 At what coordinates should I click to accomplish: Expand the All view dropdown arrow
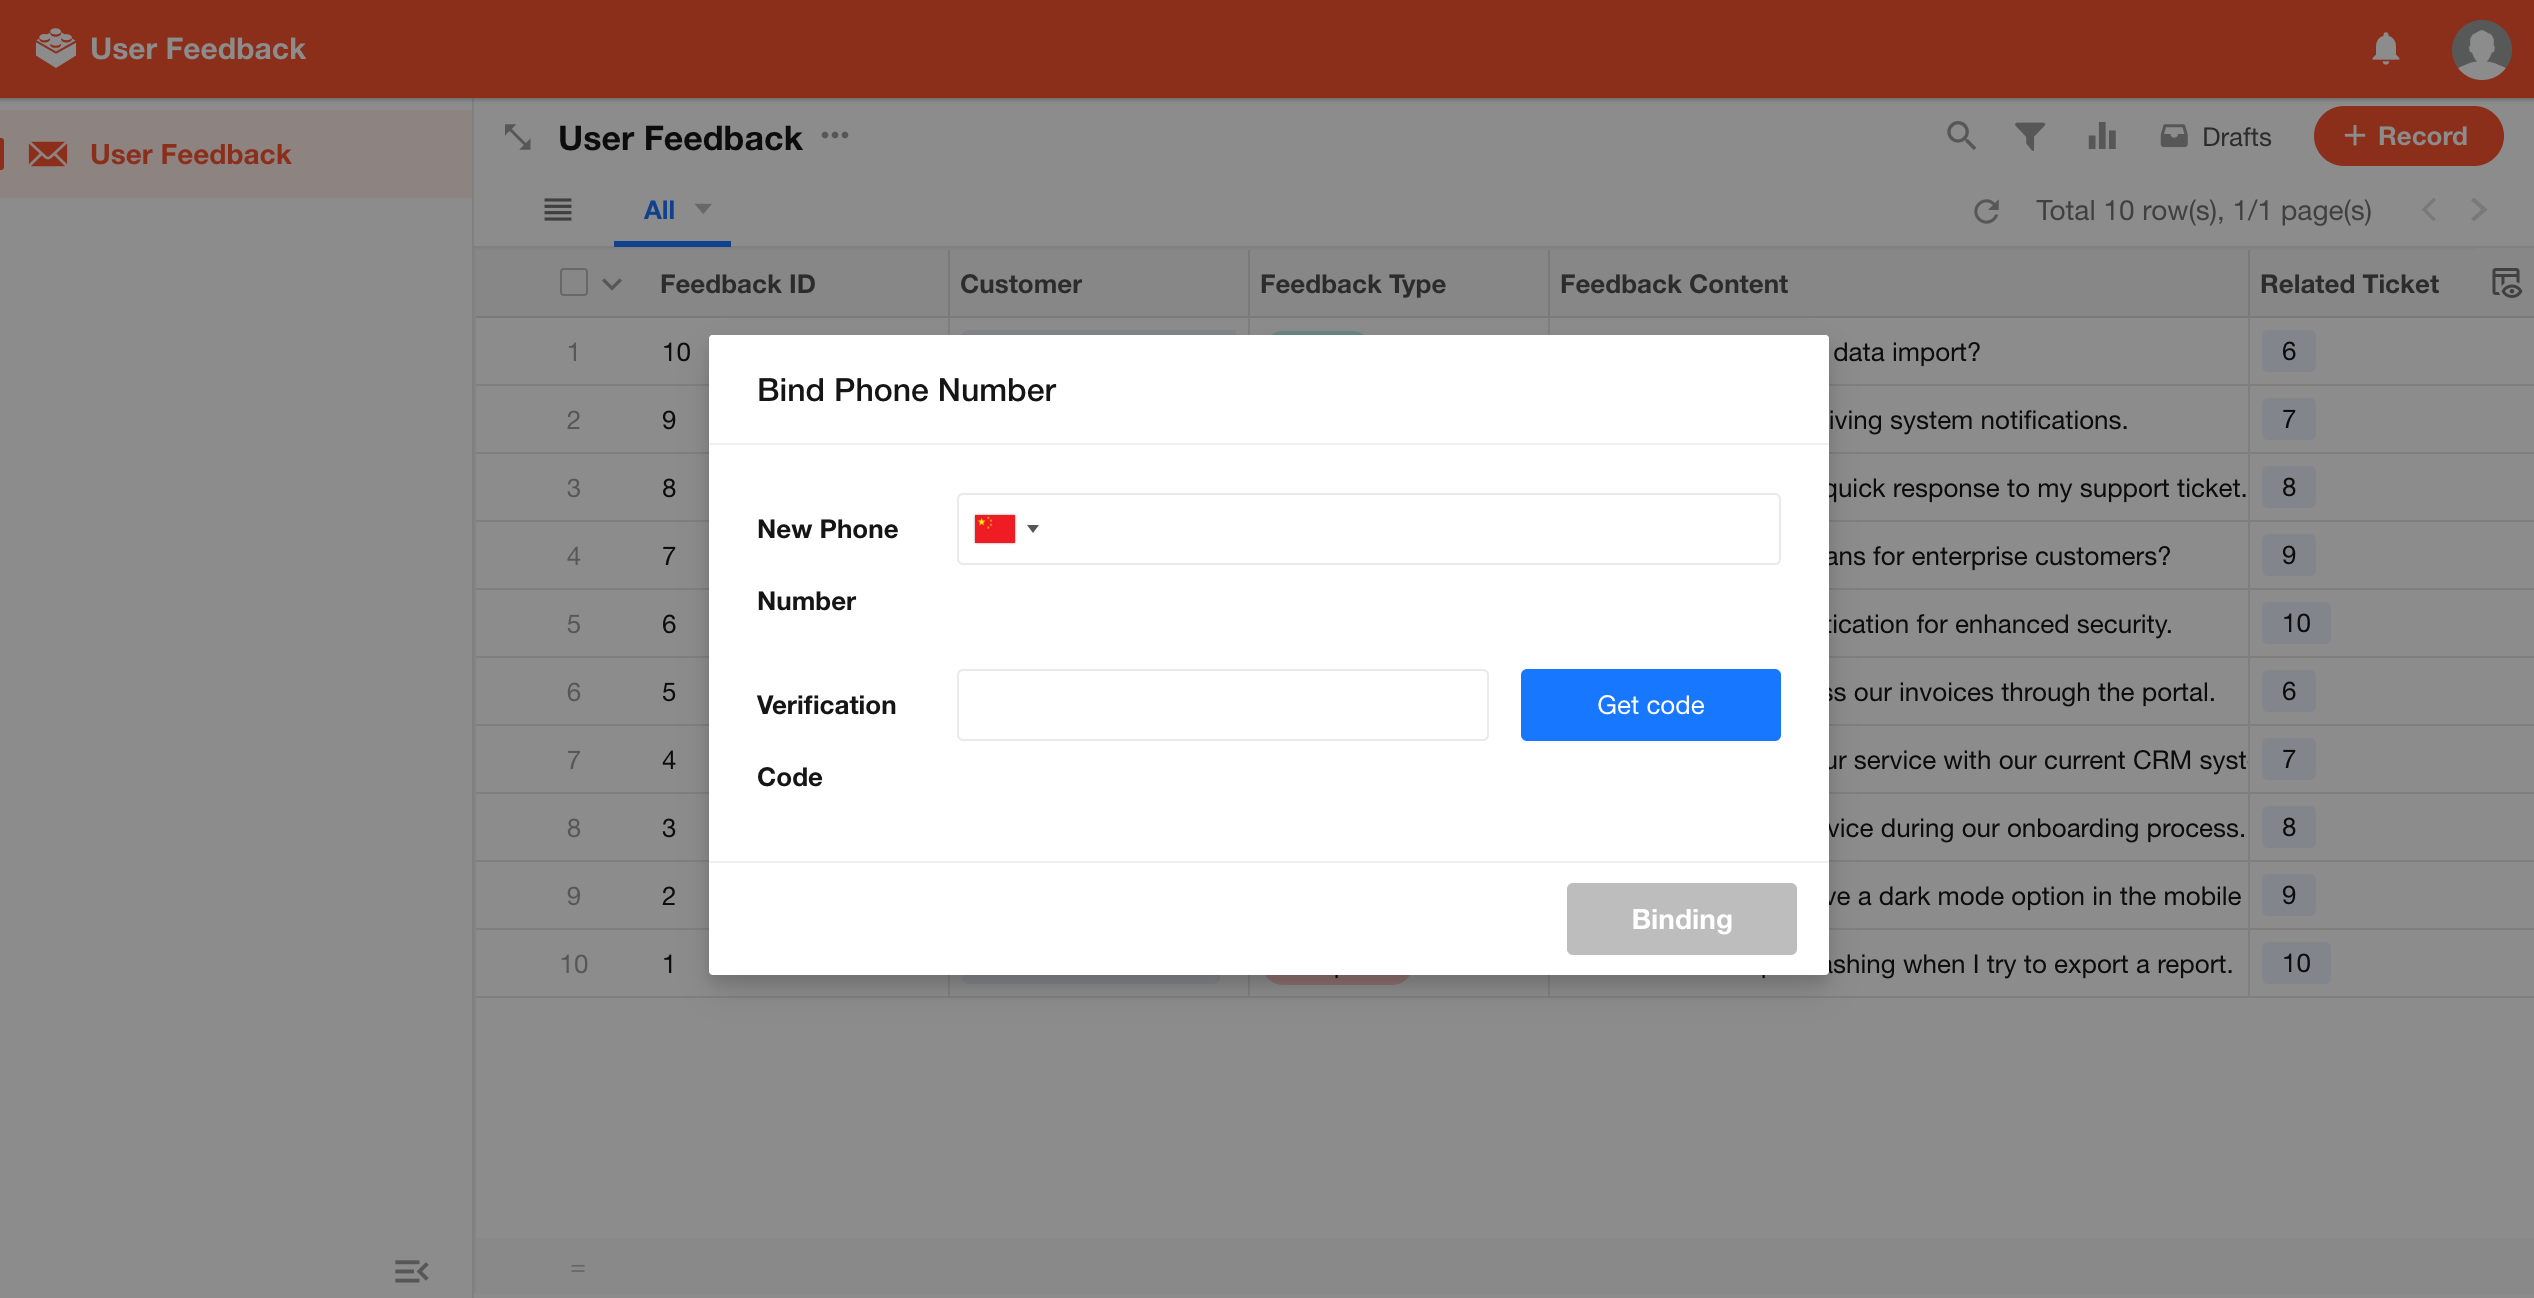703,209
